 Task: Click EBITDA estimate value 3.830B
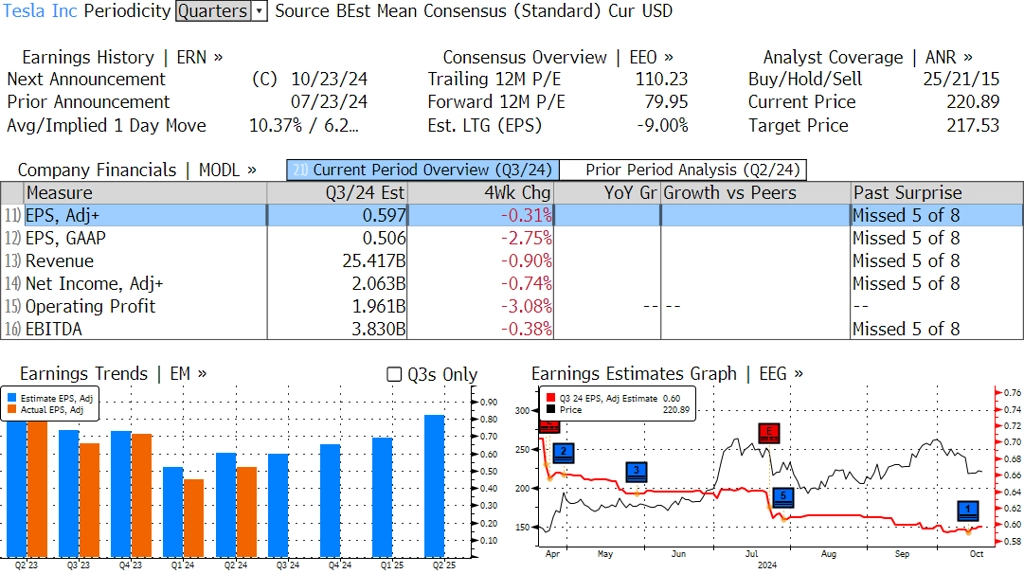(x=379, y=328)
